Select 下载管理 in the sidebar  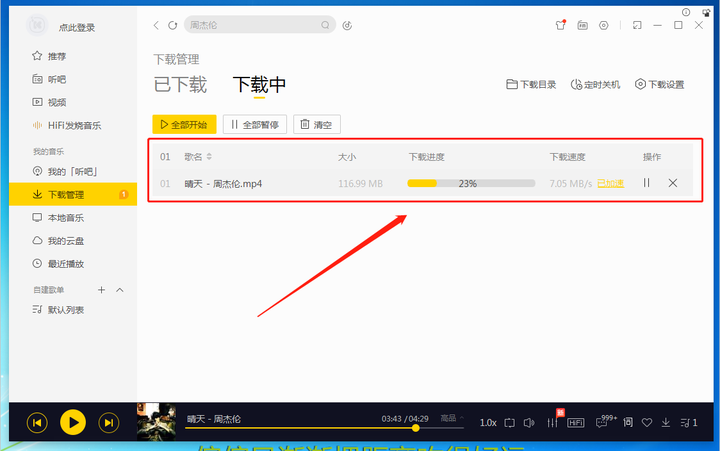[x=73, y=194]
